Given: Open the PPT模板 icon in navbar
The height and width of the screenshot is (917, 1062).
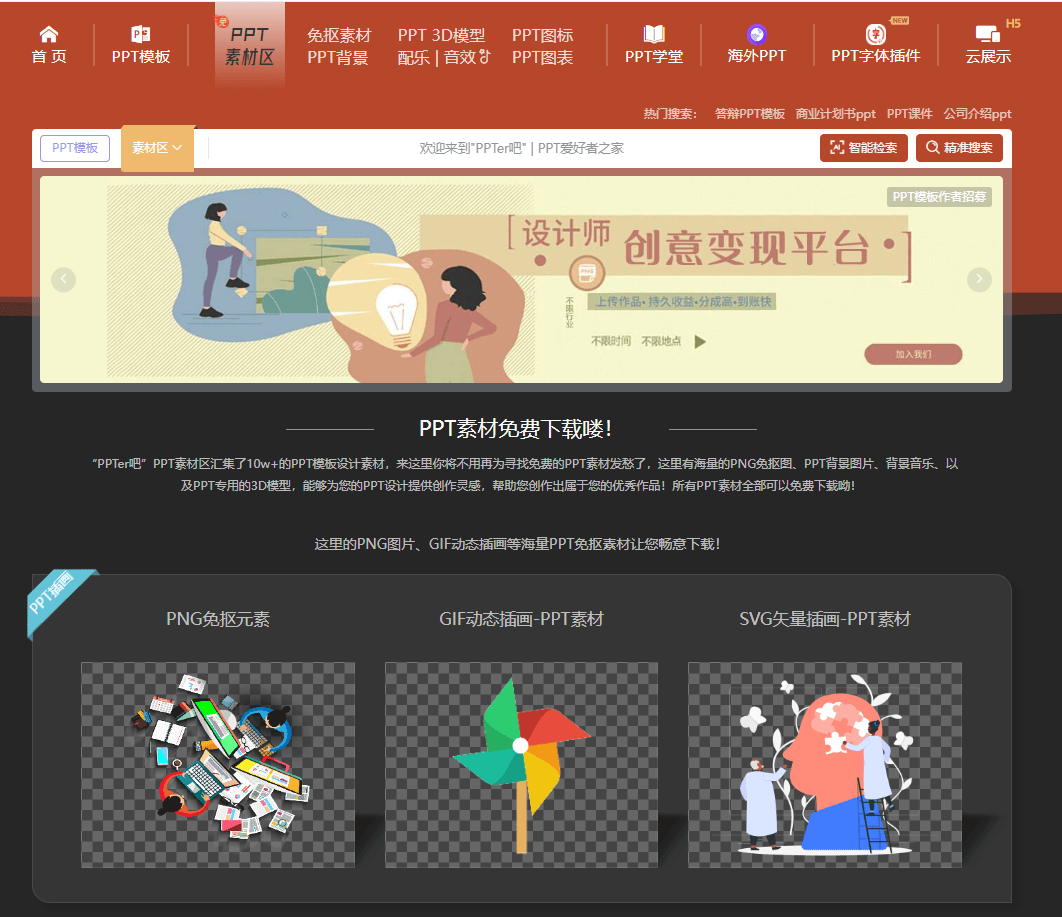Looking at the screenshot, I should point(141,35).
